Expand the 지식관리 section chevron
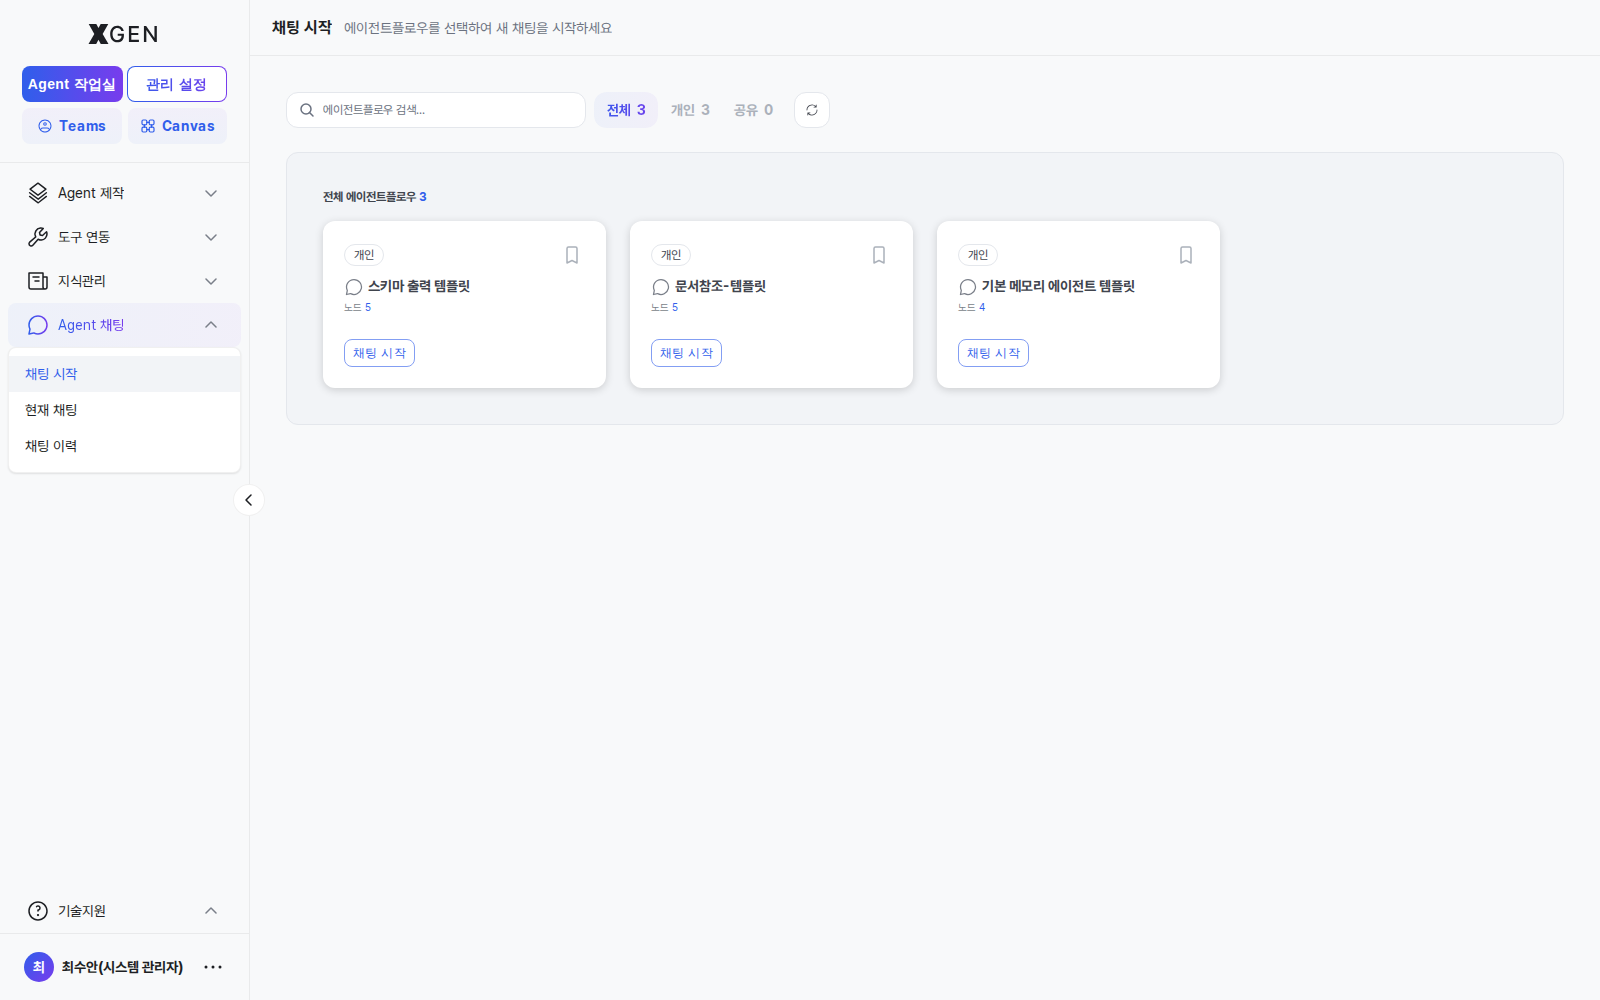1600x1000 pixels. (x=211, y=281)
